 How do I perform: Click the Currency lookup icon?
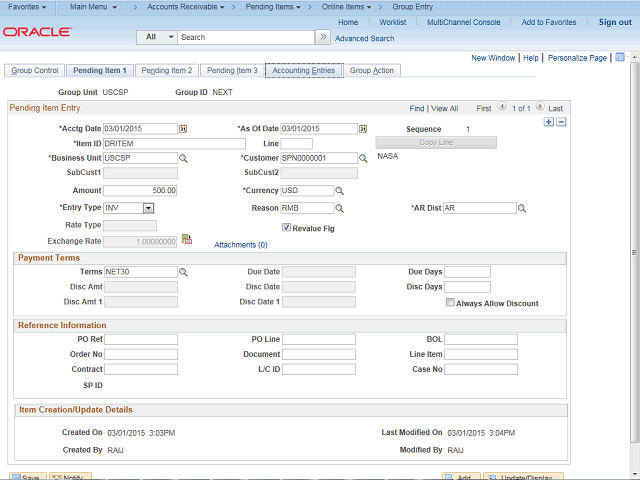tap(339, 190)
